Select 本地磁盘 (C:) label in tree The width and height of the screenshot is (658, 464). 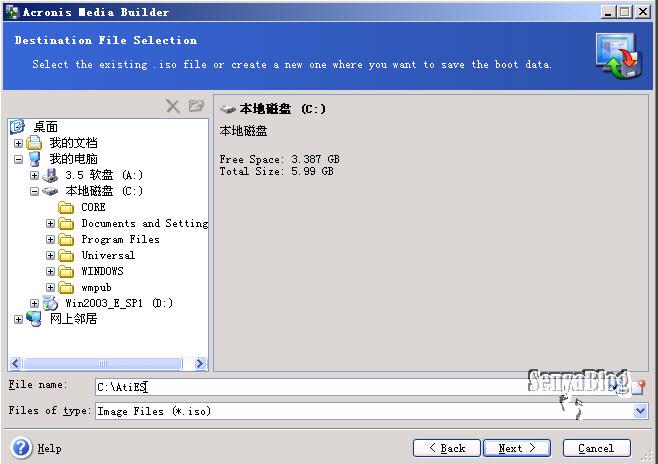[x=104, y=191]
